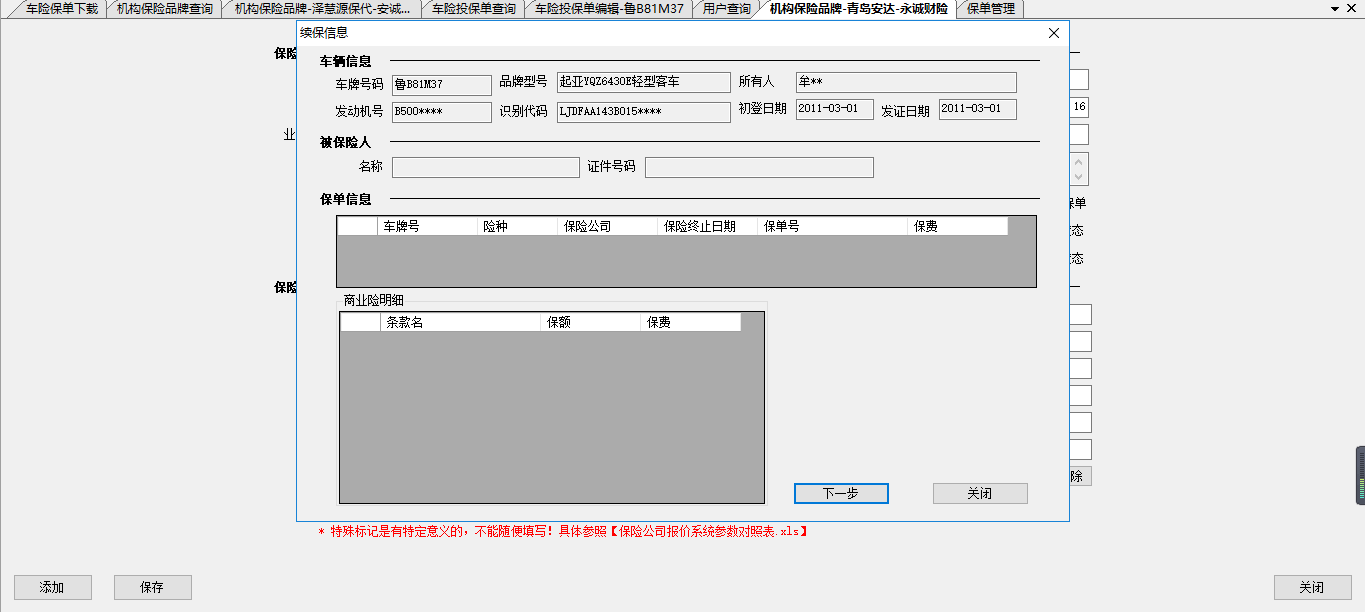Click the 车牌号码 field 鲁B81M37
Screen dimensions: 1365x612
point(442,85)
